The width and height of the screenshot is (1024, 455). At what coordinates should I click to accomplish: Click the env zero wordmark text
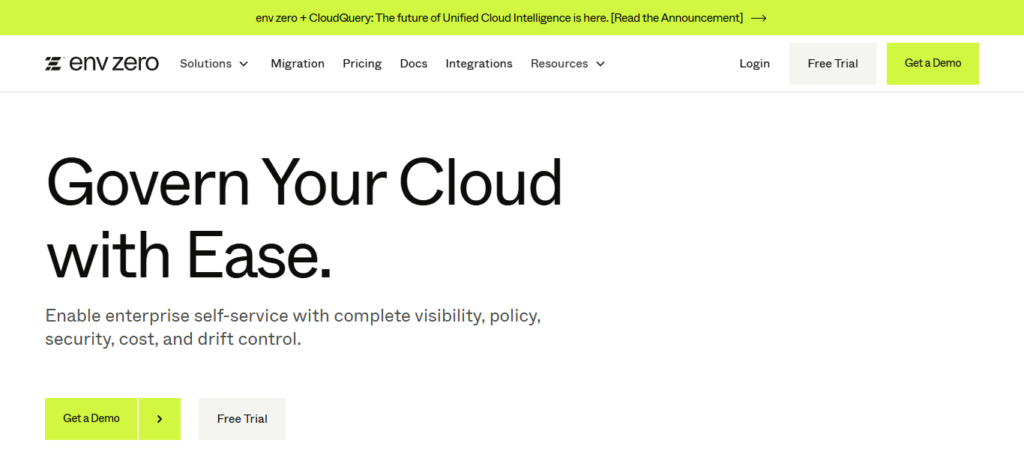point(114,64)
